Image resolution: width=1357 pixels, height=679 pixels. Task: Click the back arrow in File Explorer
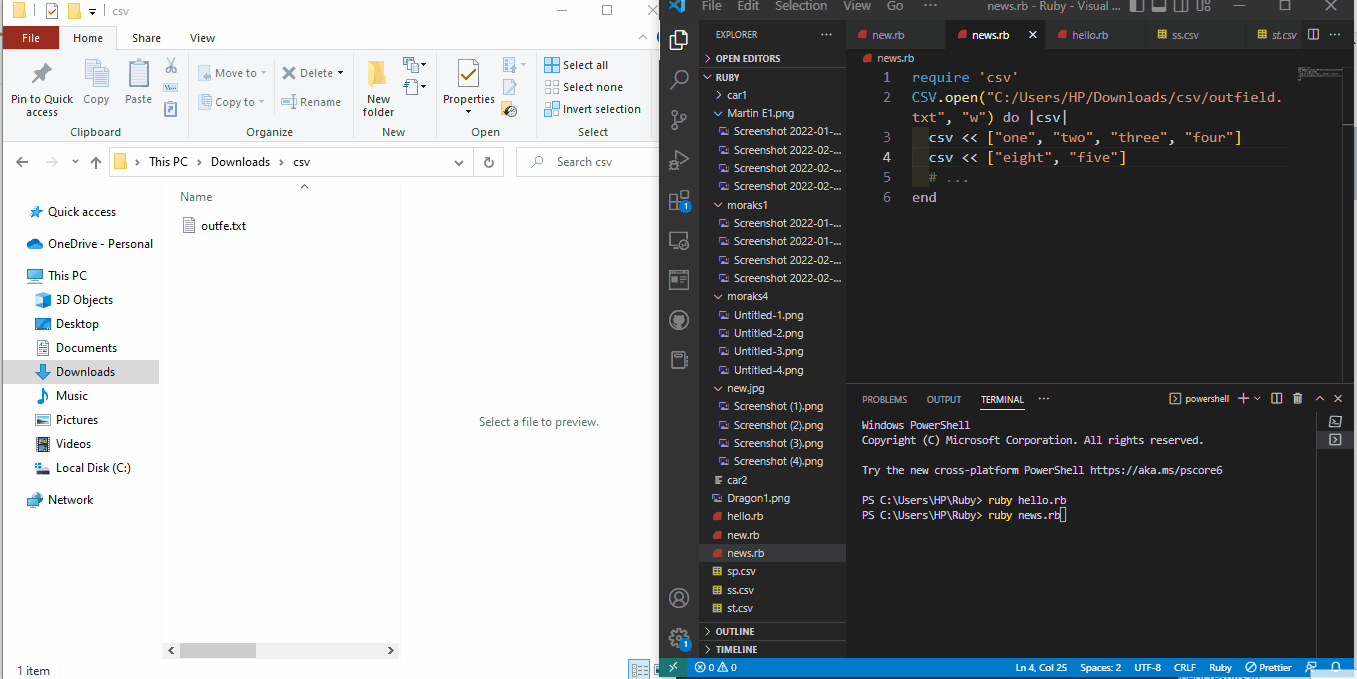point(22,162)
